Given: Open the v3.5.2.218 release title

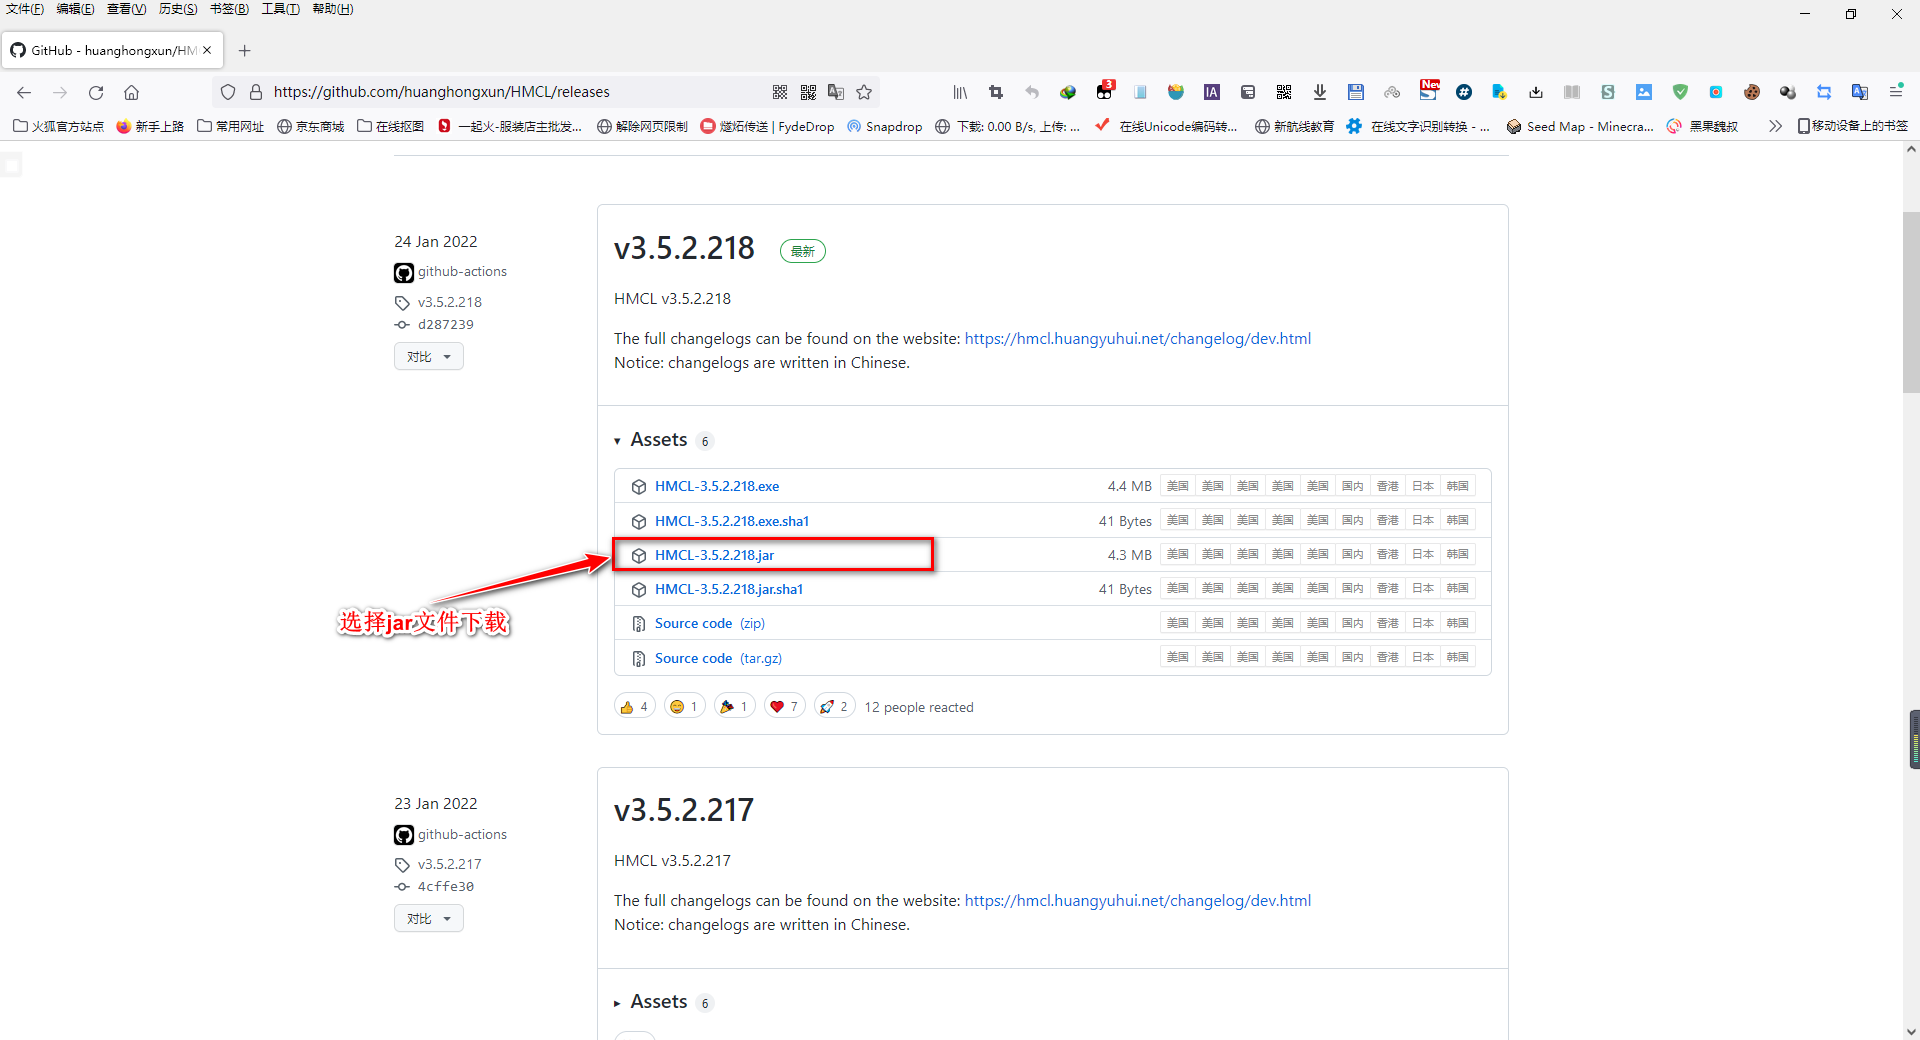Looking at the screenshot, I should click(684, 248).
